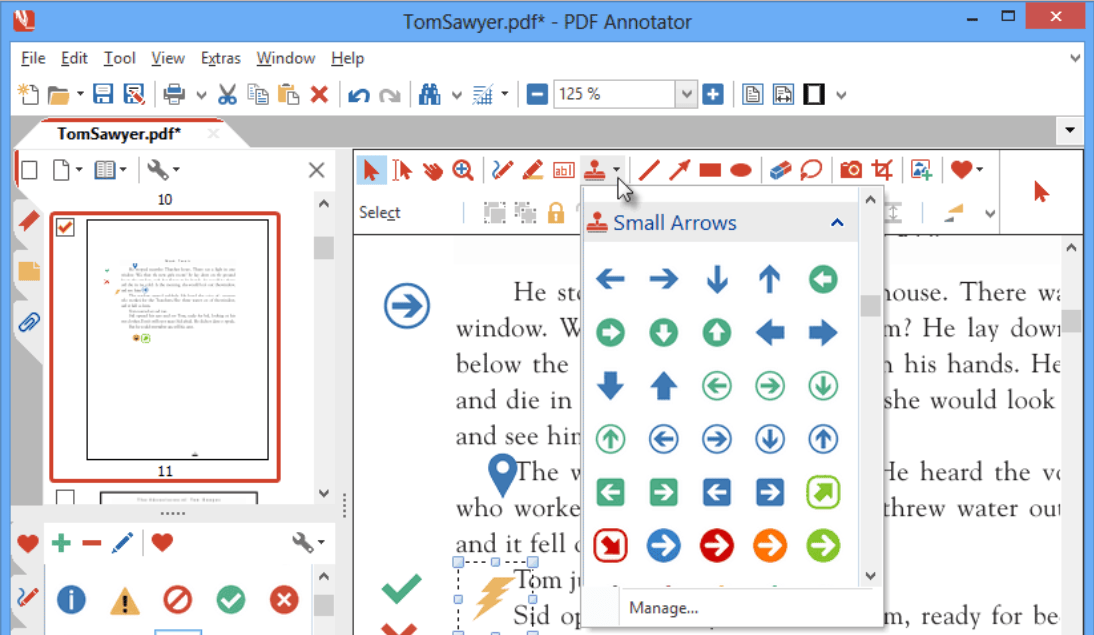Pick the orange circled right arrow stamp

point(770,546)
